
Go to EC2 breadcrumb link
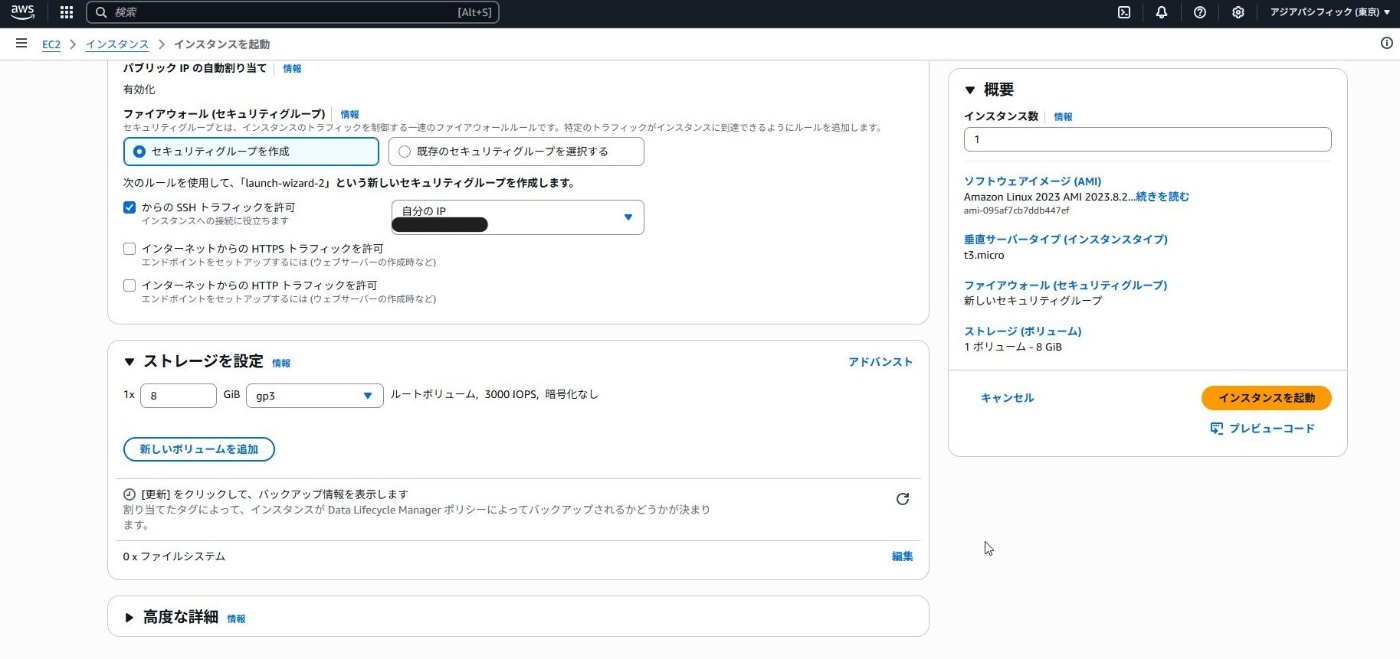point(51,44)
